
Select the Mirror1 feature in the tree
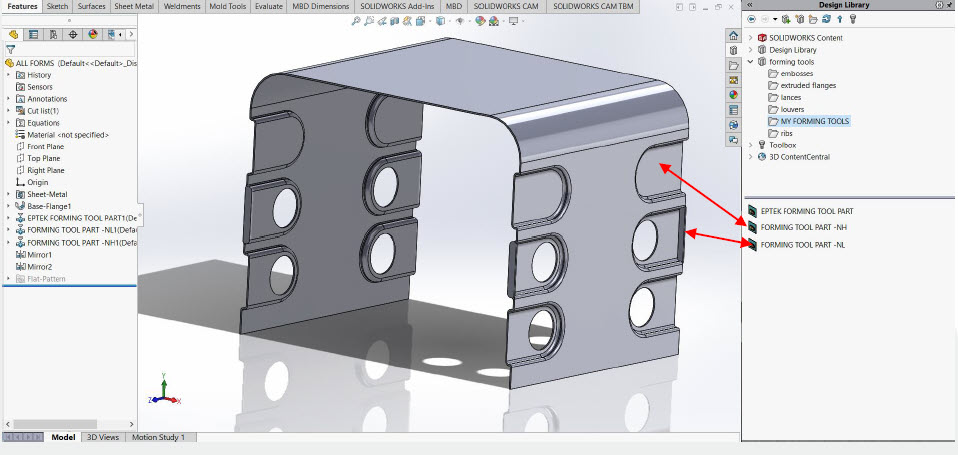click(x=39, y=255)
